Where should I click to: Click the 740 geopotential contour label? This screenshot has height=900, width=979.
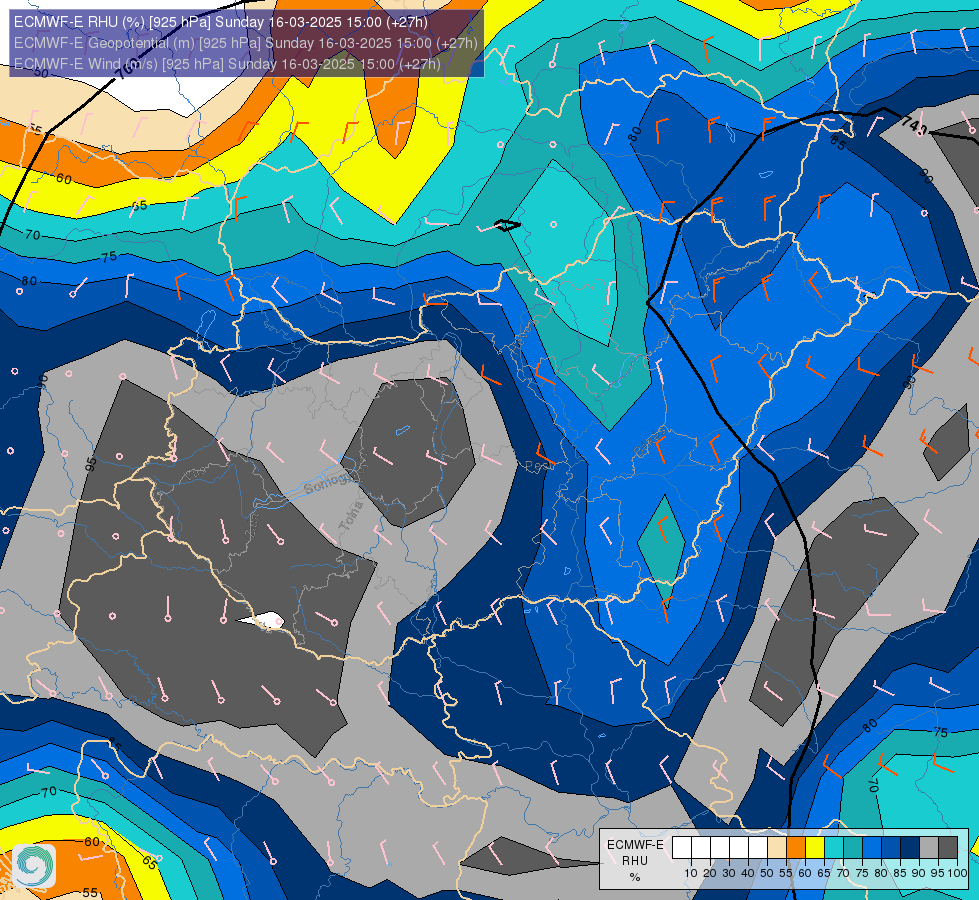(915, 127)
